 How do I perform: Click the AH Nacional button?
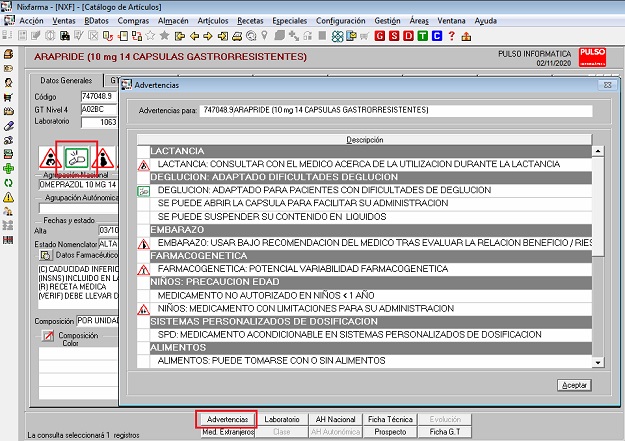pyautogui.click(x=335, y=419)
